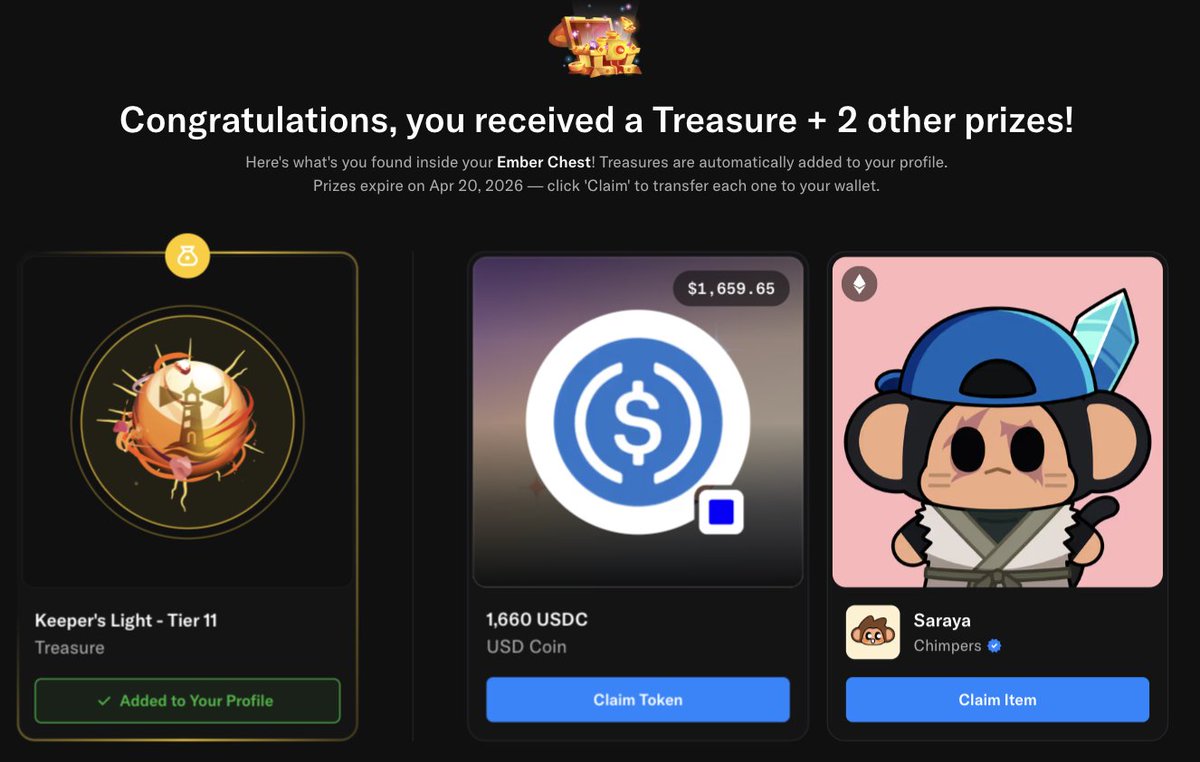Click the Chimpers collection avatar icon

(x=873, y=632)
